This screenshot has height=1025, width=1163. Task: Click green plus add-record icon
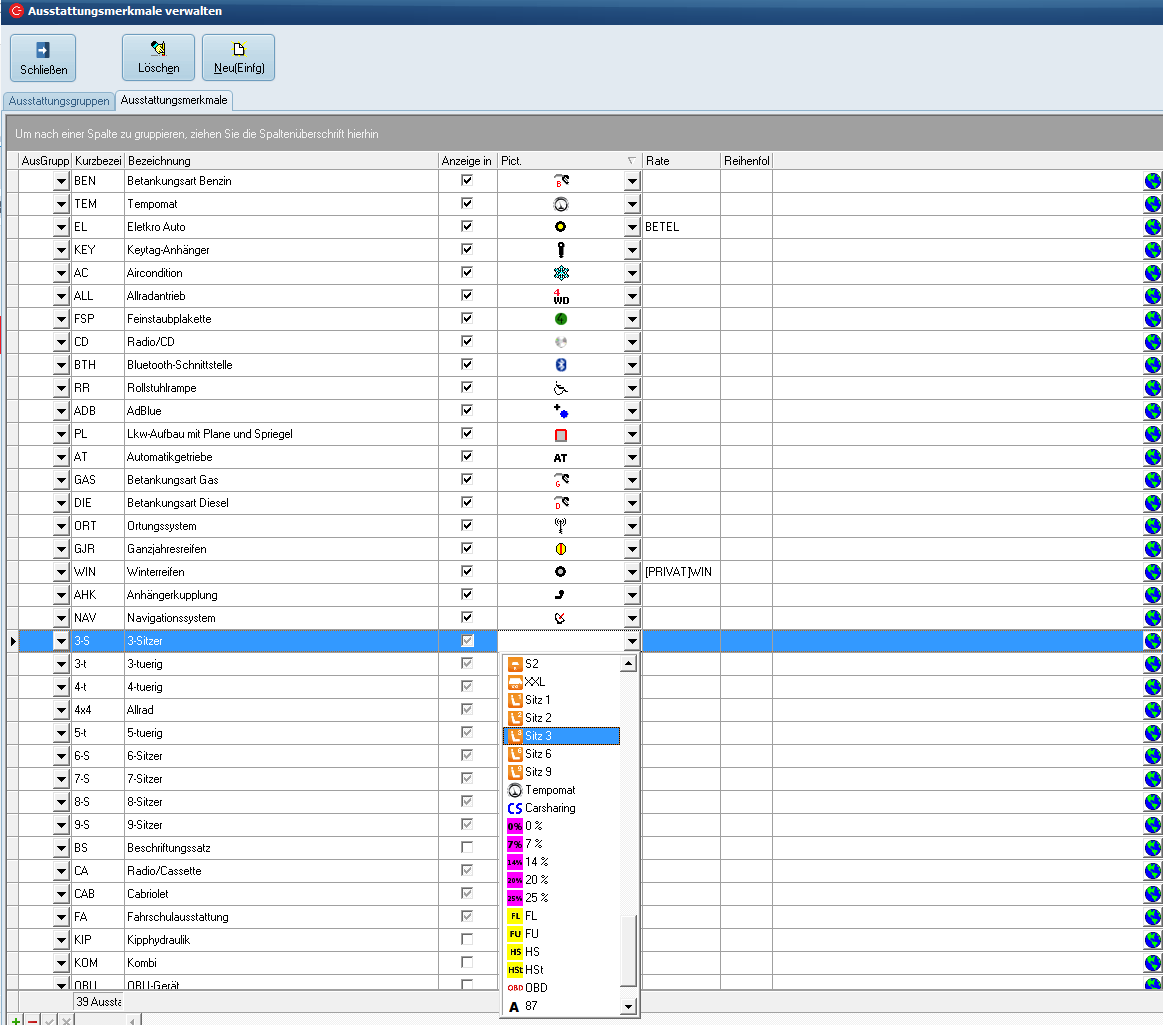(16, 1020)
